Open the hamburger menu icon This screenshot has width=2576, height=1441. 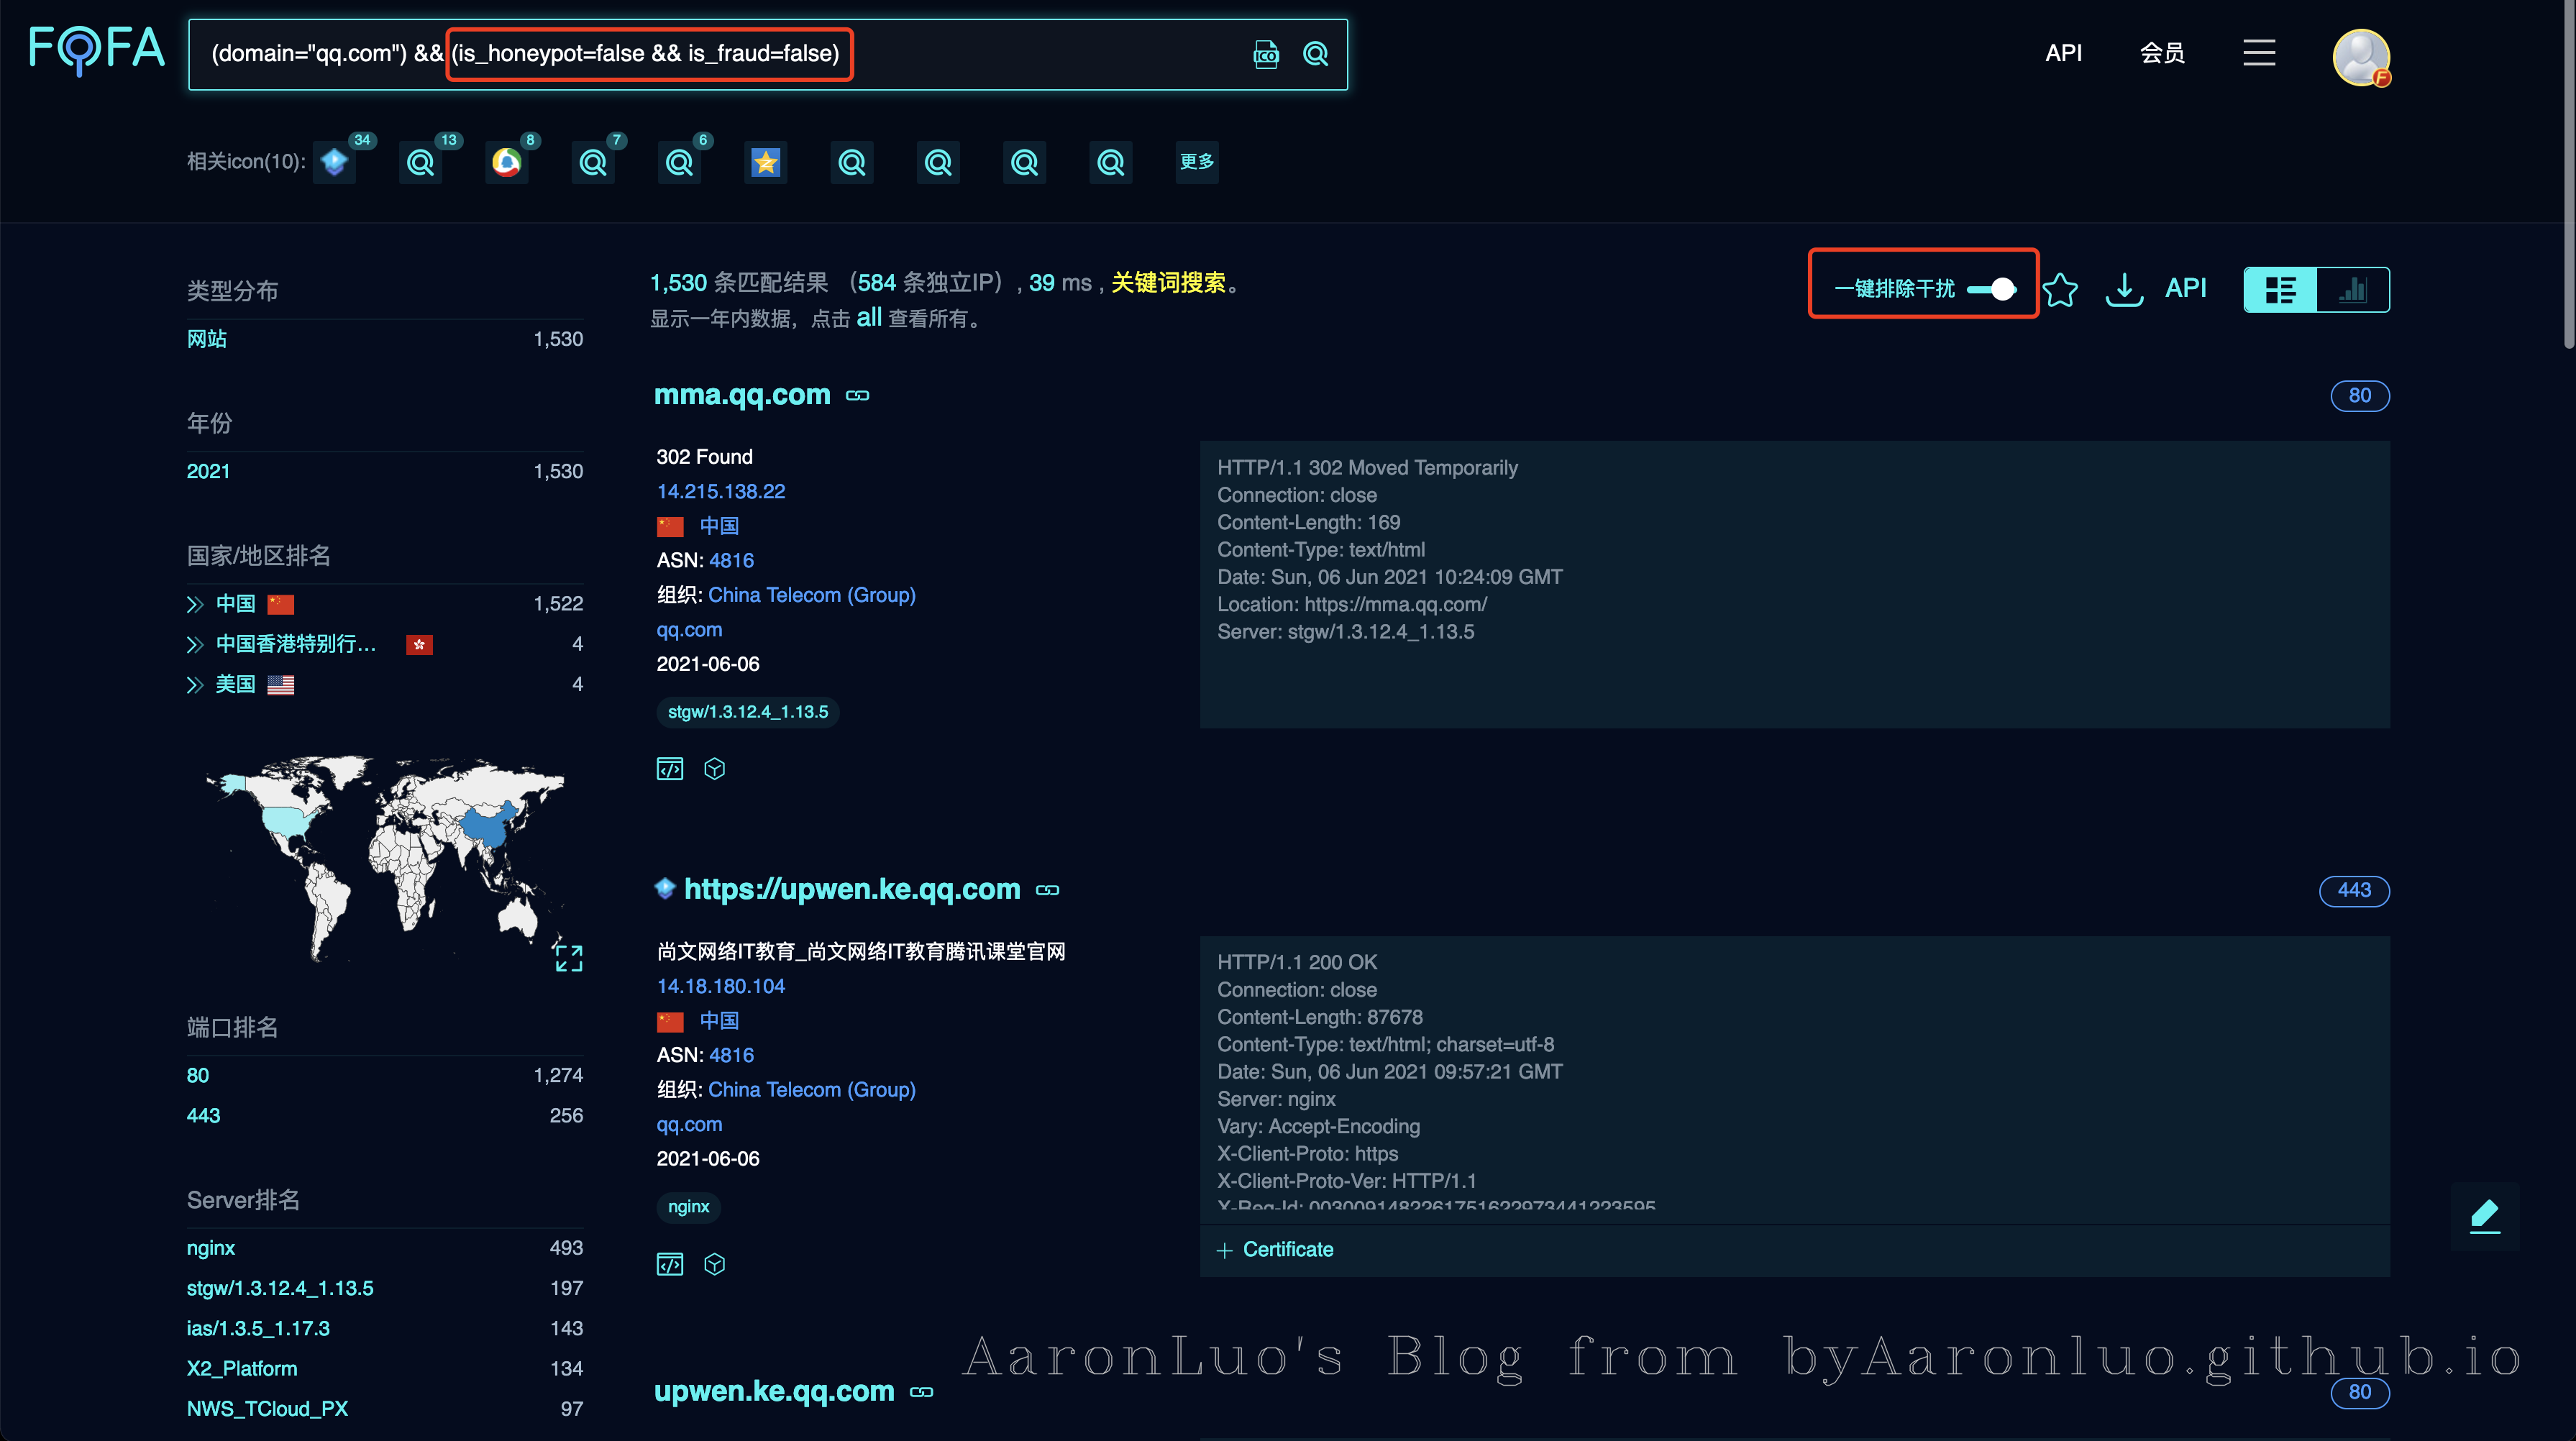click(2259, 53)
